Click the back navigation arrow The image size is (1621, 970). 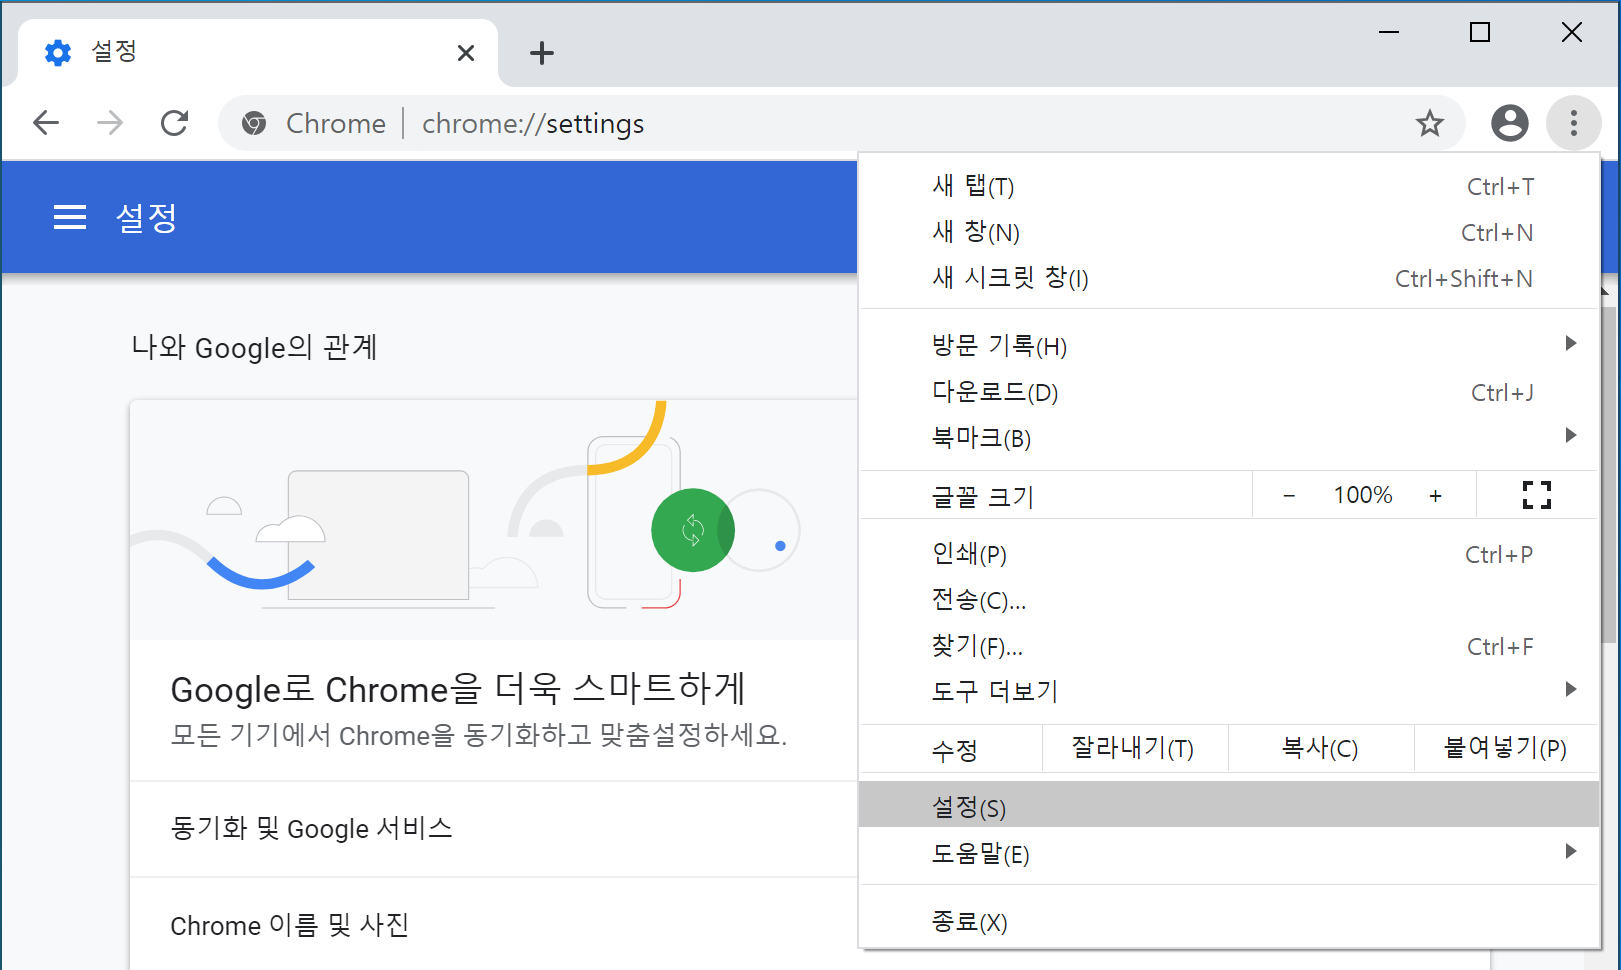(x=46, y=123)
